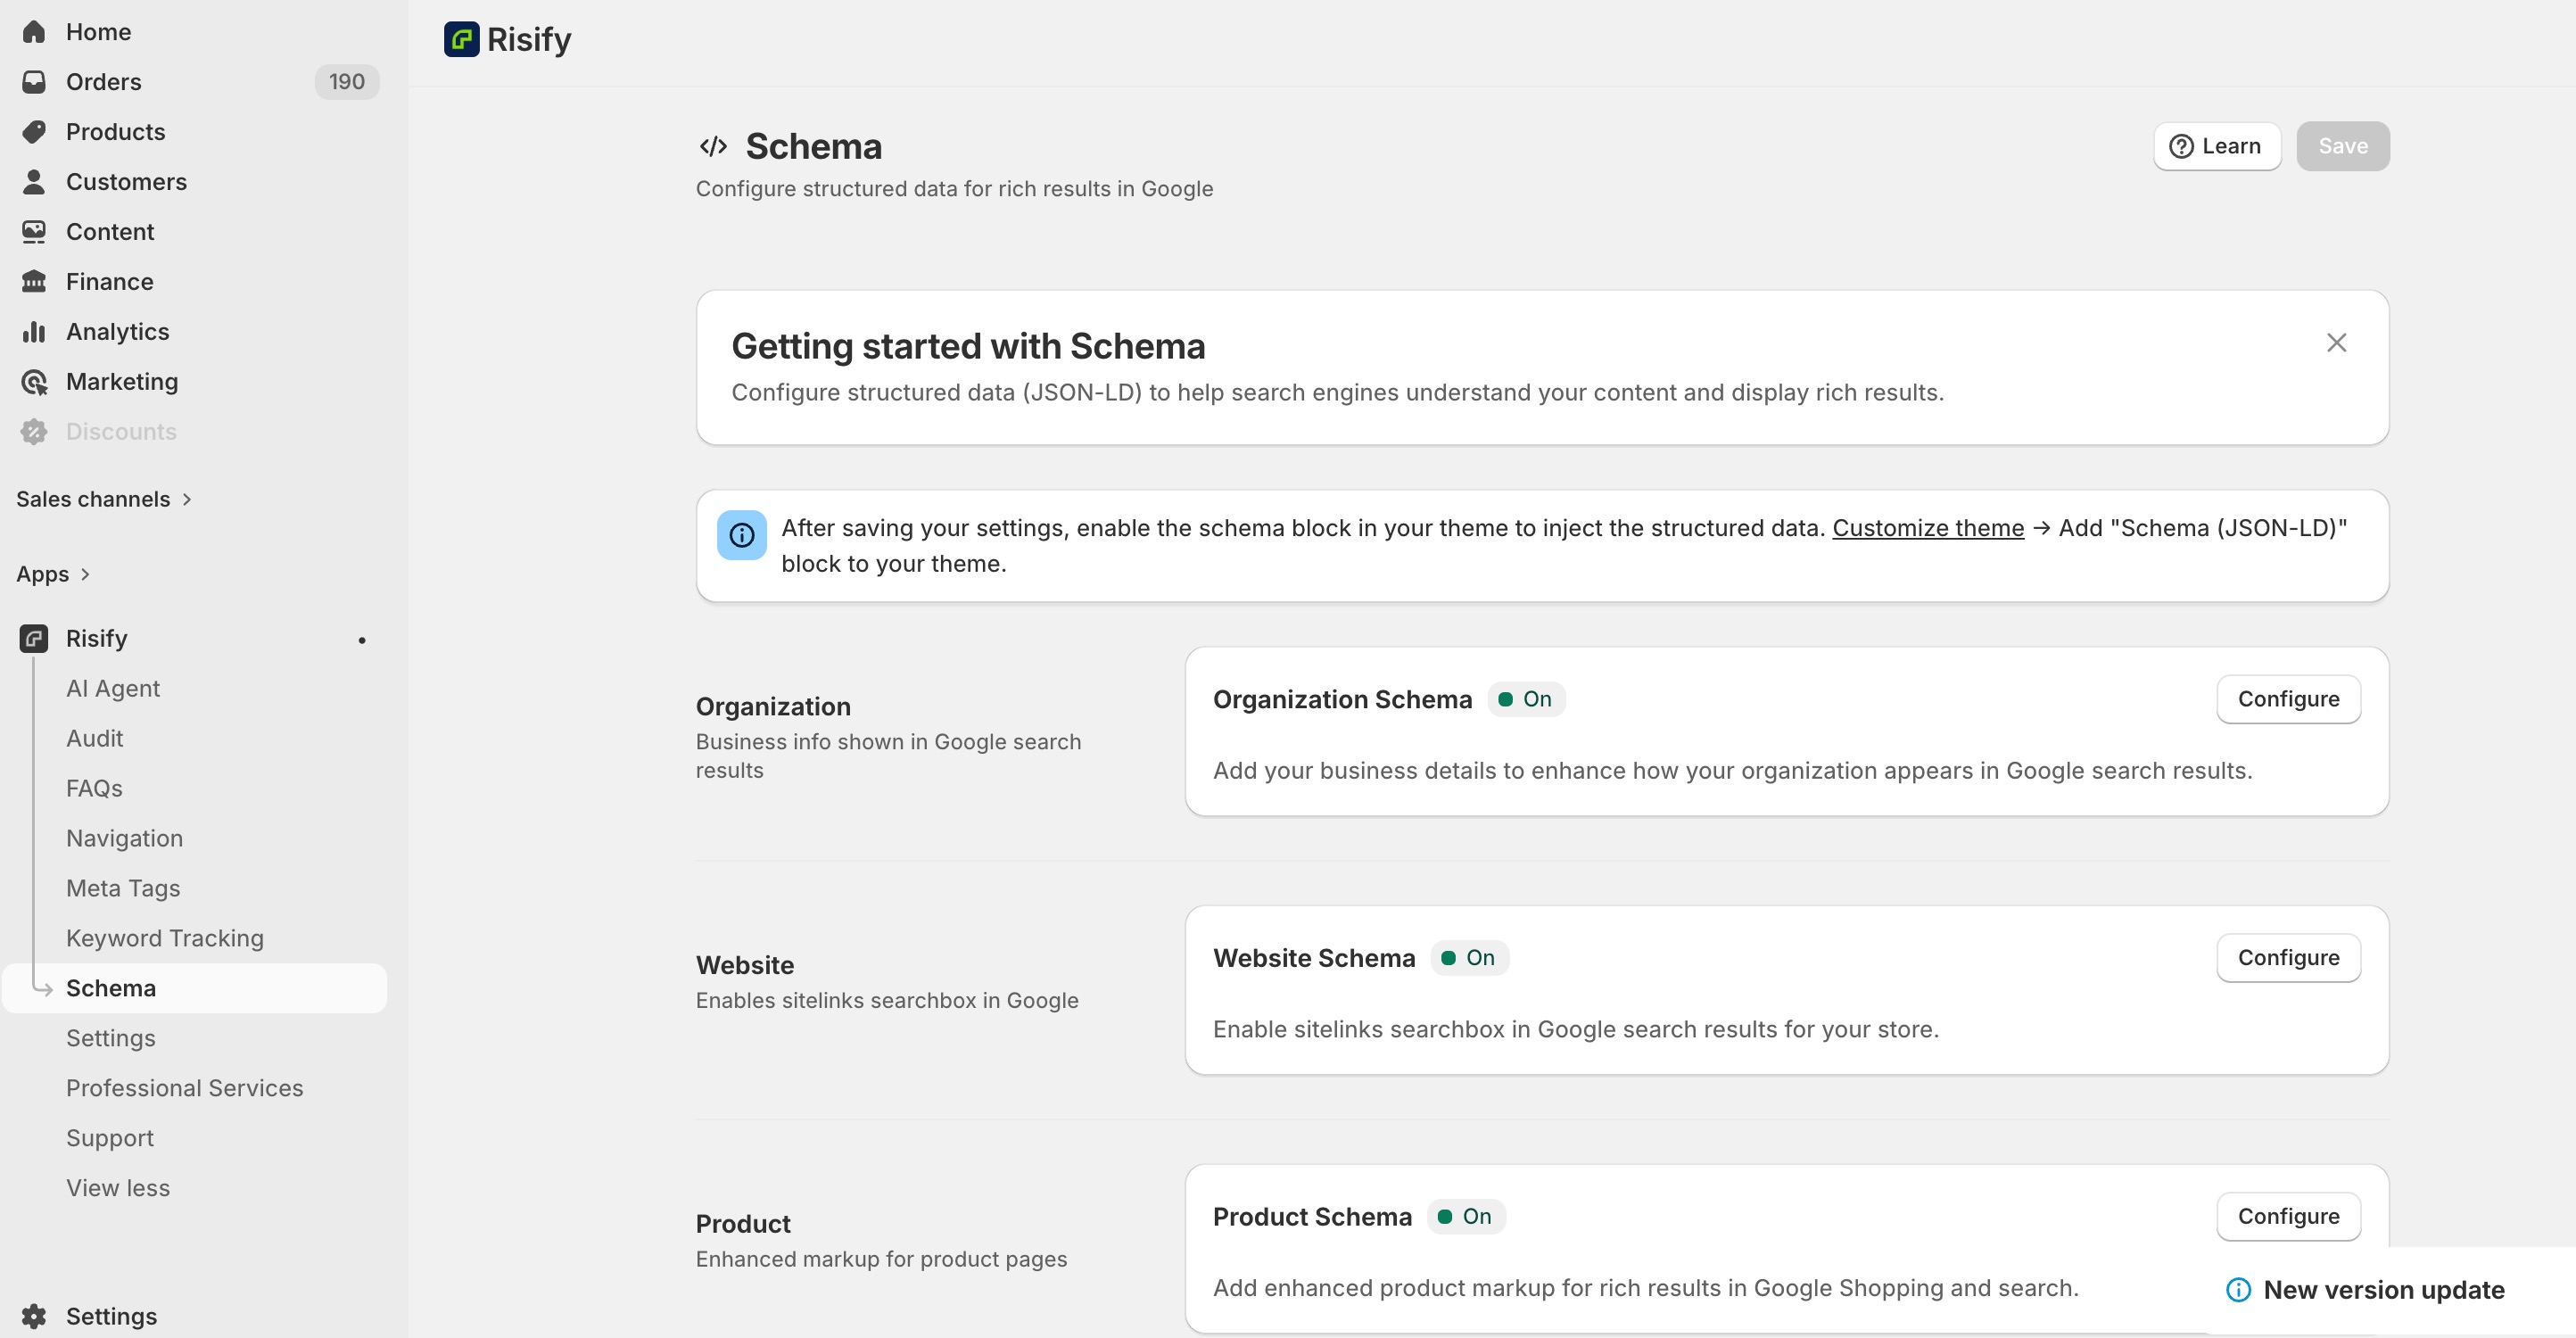Collapse the Risify menu with View less
Viewport: 2576px width, 1338px height.
[x=117, y=1187]
